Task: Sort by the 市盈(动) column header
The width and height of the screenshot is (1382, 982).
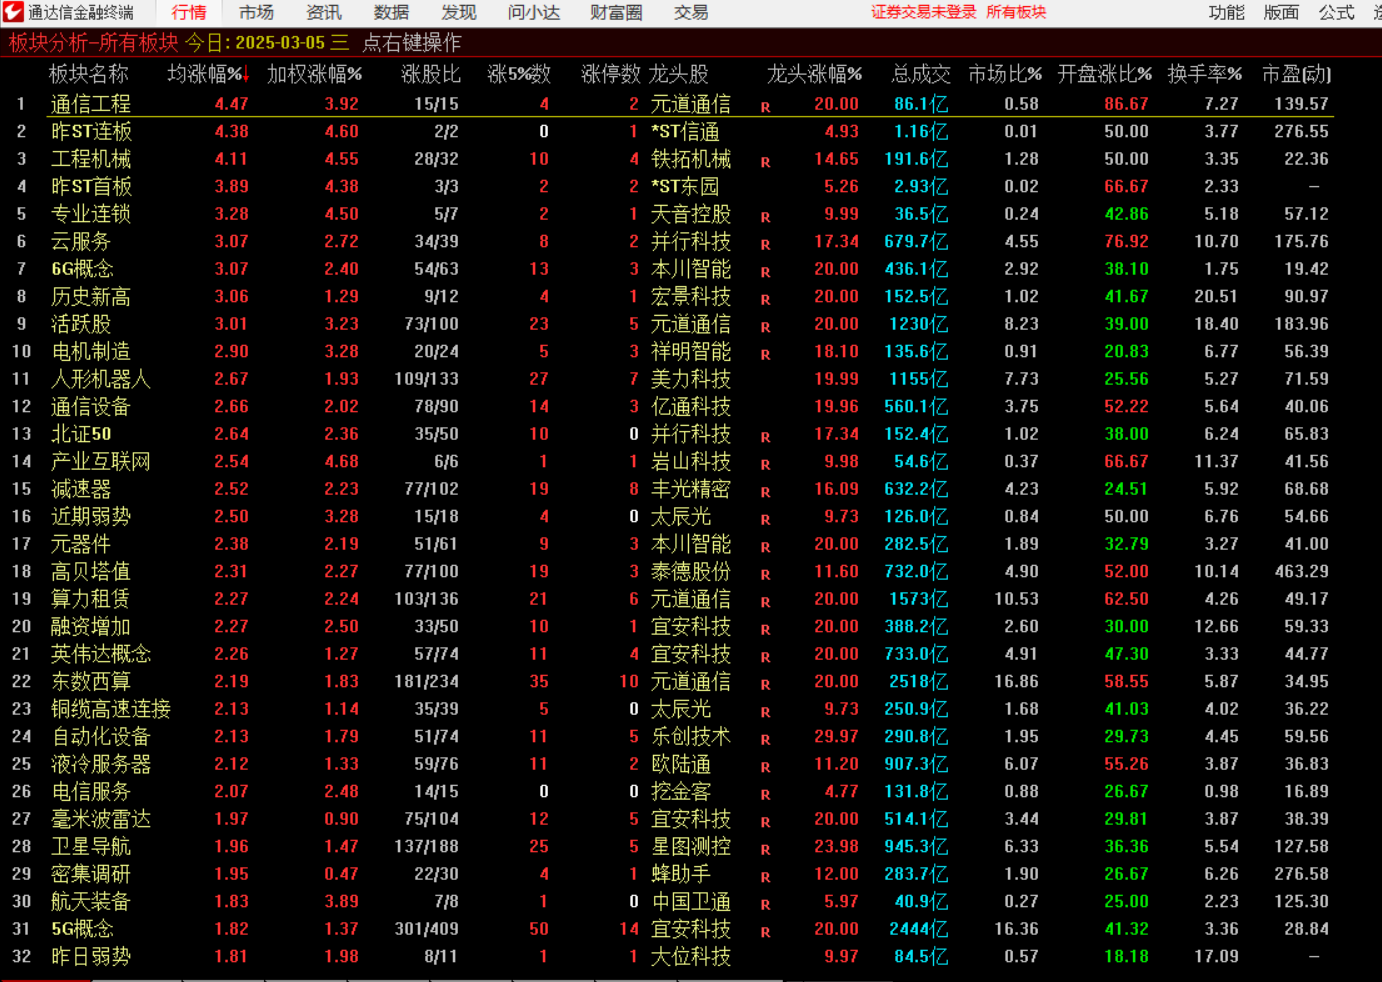Action: coord(1296,74)
